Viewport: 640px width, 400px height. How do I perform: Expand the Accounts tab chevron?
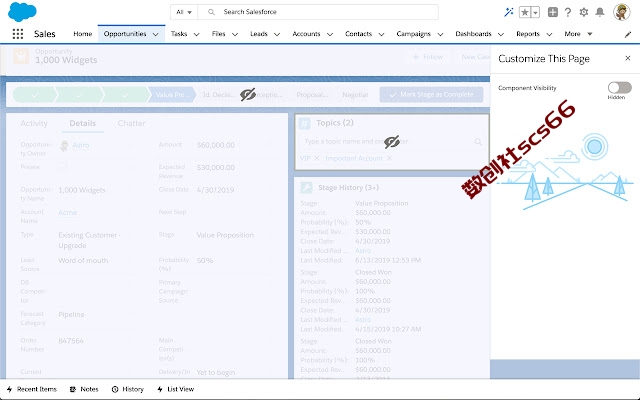[330, 35]
